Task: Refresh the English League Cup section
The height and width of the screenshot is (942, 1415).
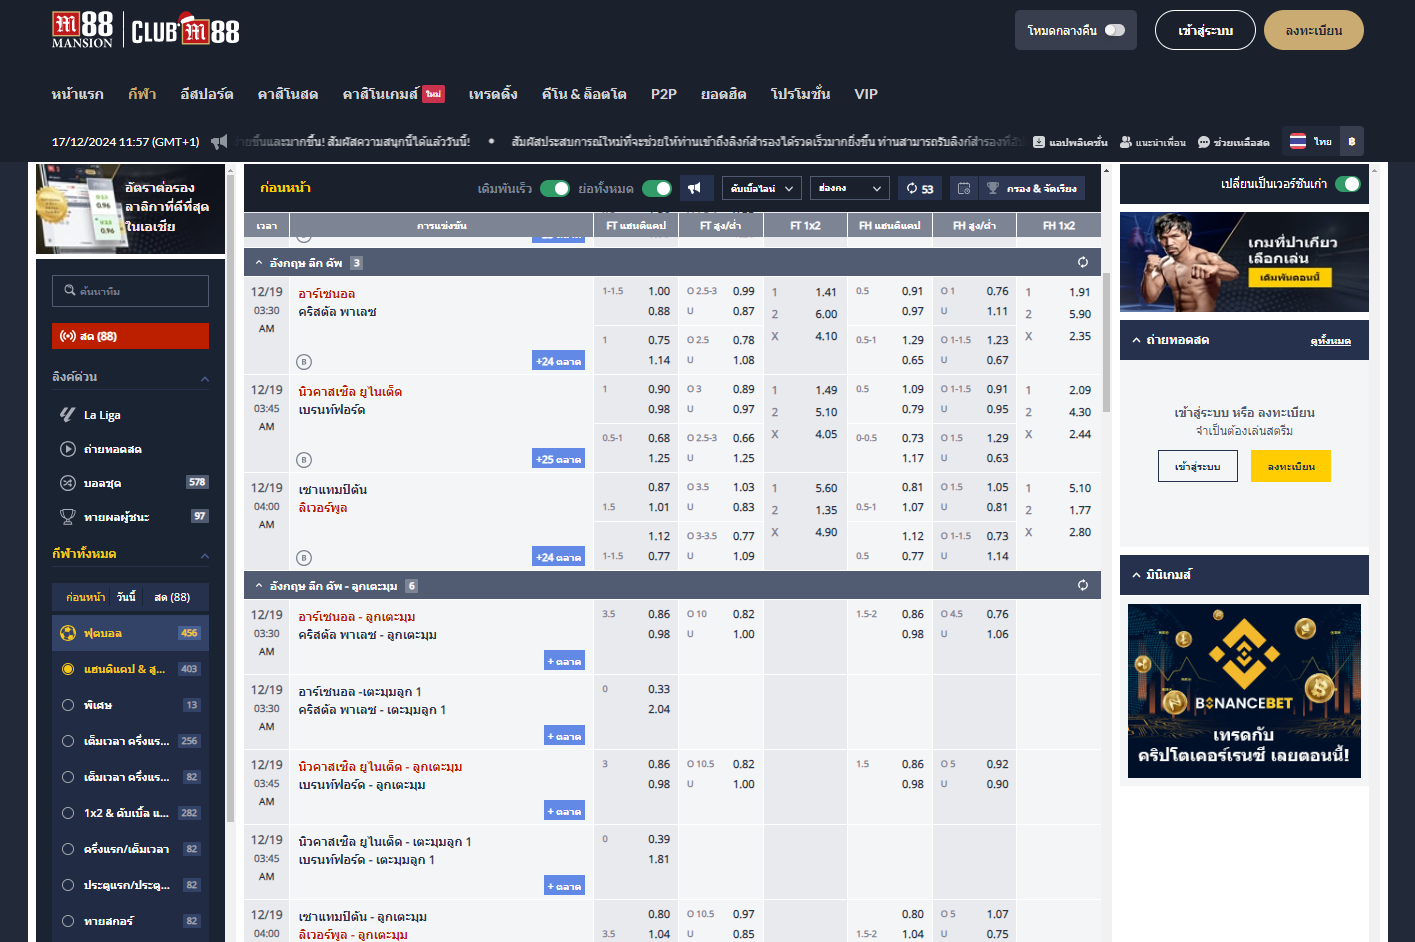Action: (1083, 262)
